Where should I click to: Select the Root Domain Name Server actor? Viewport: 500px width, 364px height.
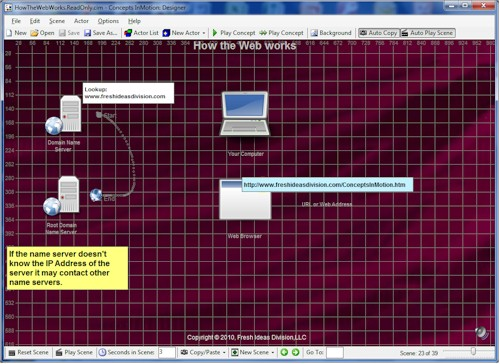(x=62, y=196)
